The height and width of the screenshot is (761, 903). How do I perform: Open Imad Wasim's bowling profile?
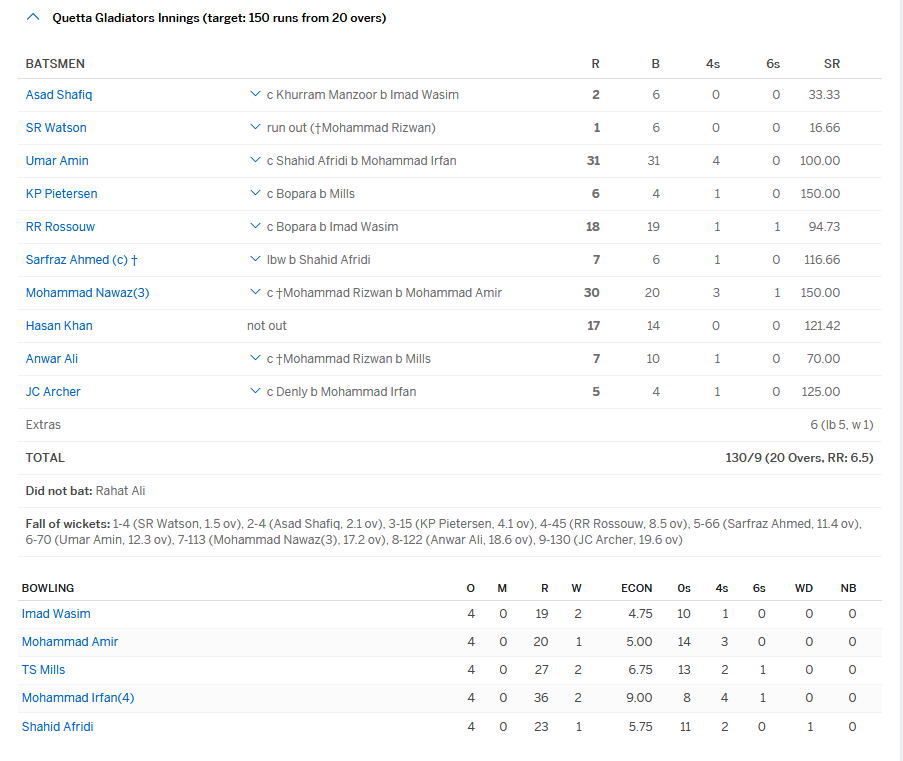coord(55,613)
